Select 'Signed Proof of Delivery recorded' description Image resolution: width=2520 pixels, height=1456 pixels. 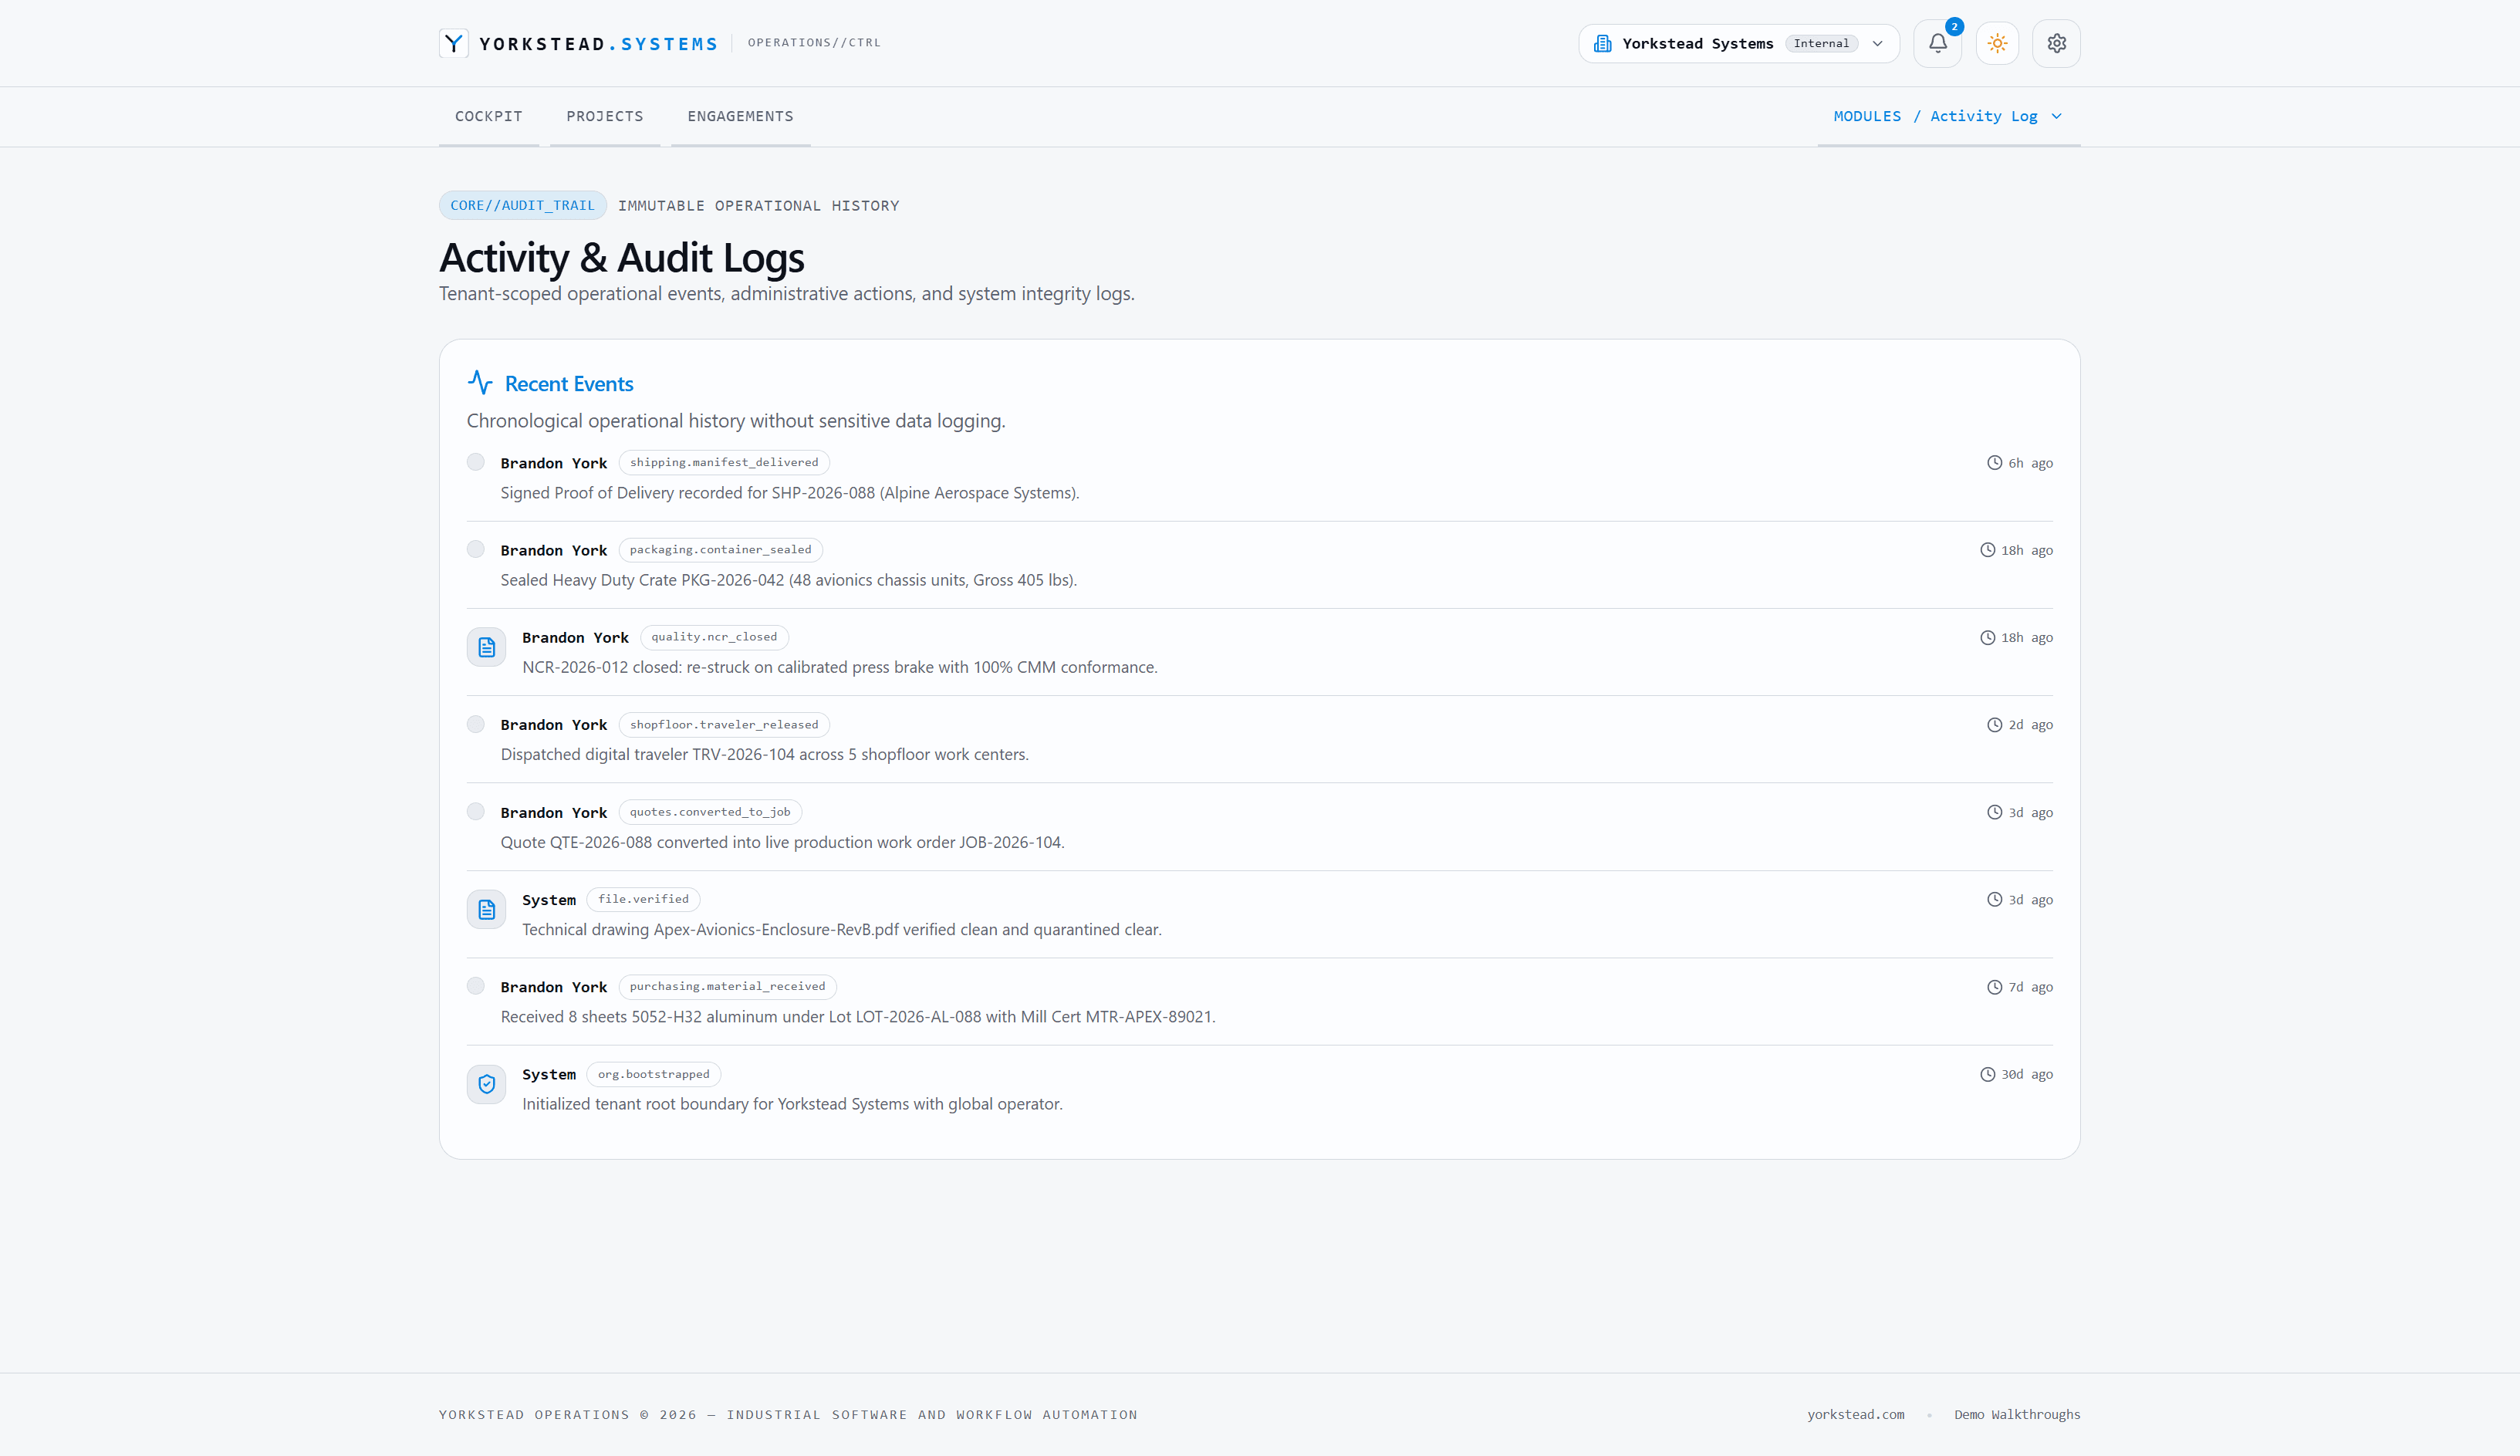pos(790,493)
